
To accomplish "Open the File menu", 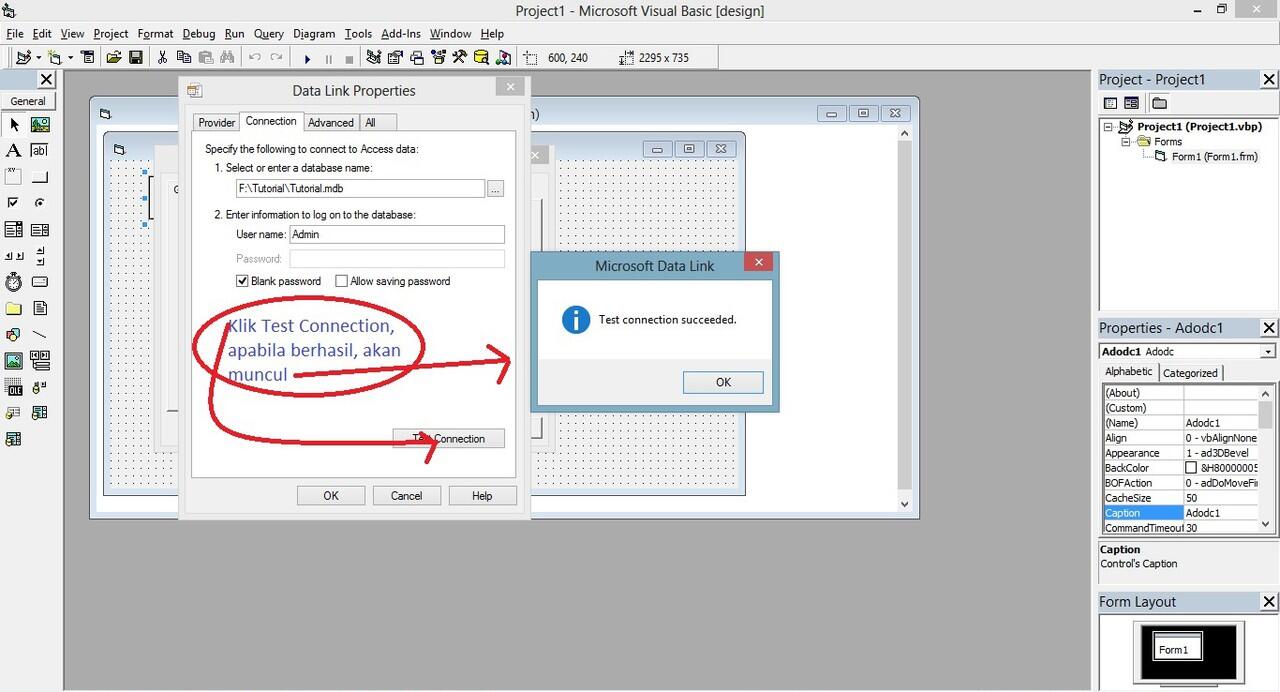I will pyautogui.click(x=14, y=33).
